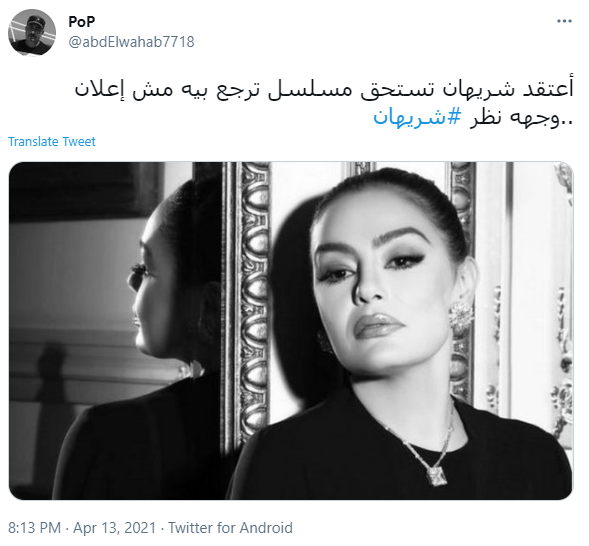Click the word أعتقد starting the tweet
Image resolution: width=589 pixels, height=546 pixels.
tap(548, 89)
